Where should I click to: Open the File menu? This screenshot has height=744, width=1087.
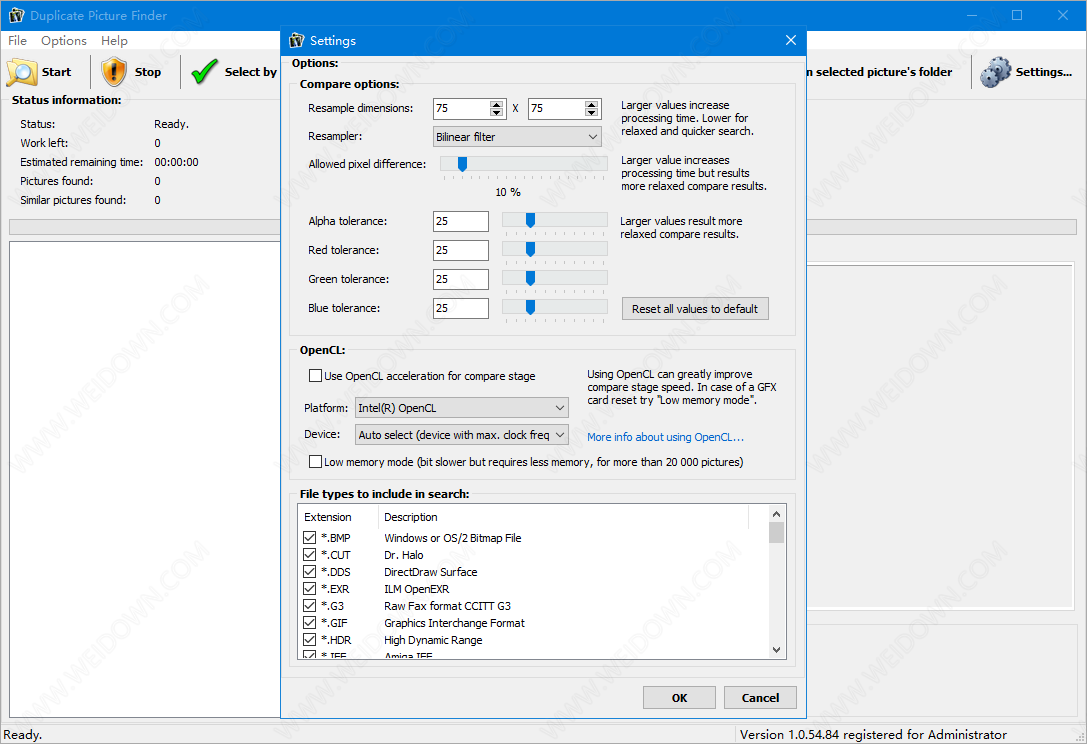[17, 40]
